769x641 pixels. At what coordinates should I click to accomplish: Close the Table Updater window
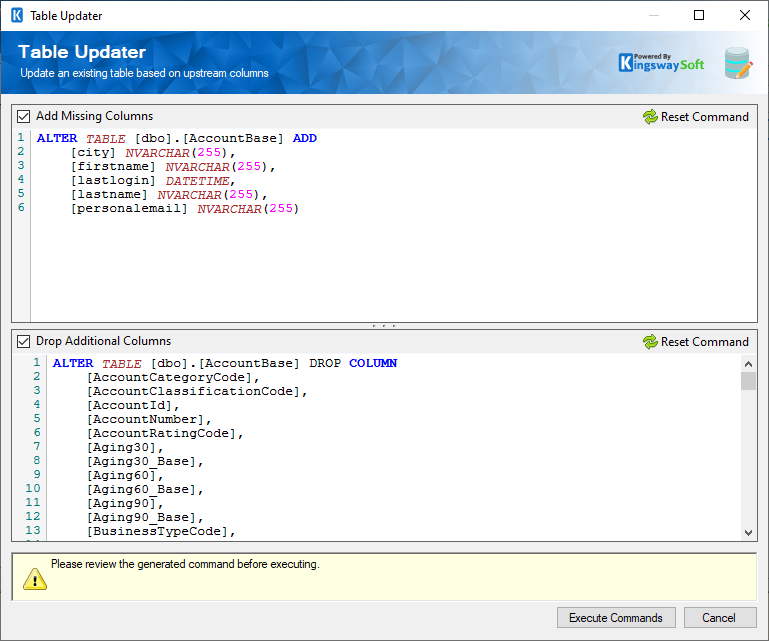(x=744, y=15)
